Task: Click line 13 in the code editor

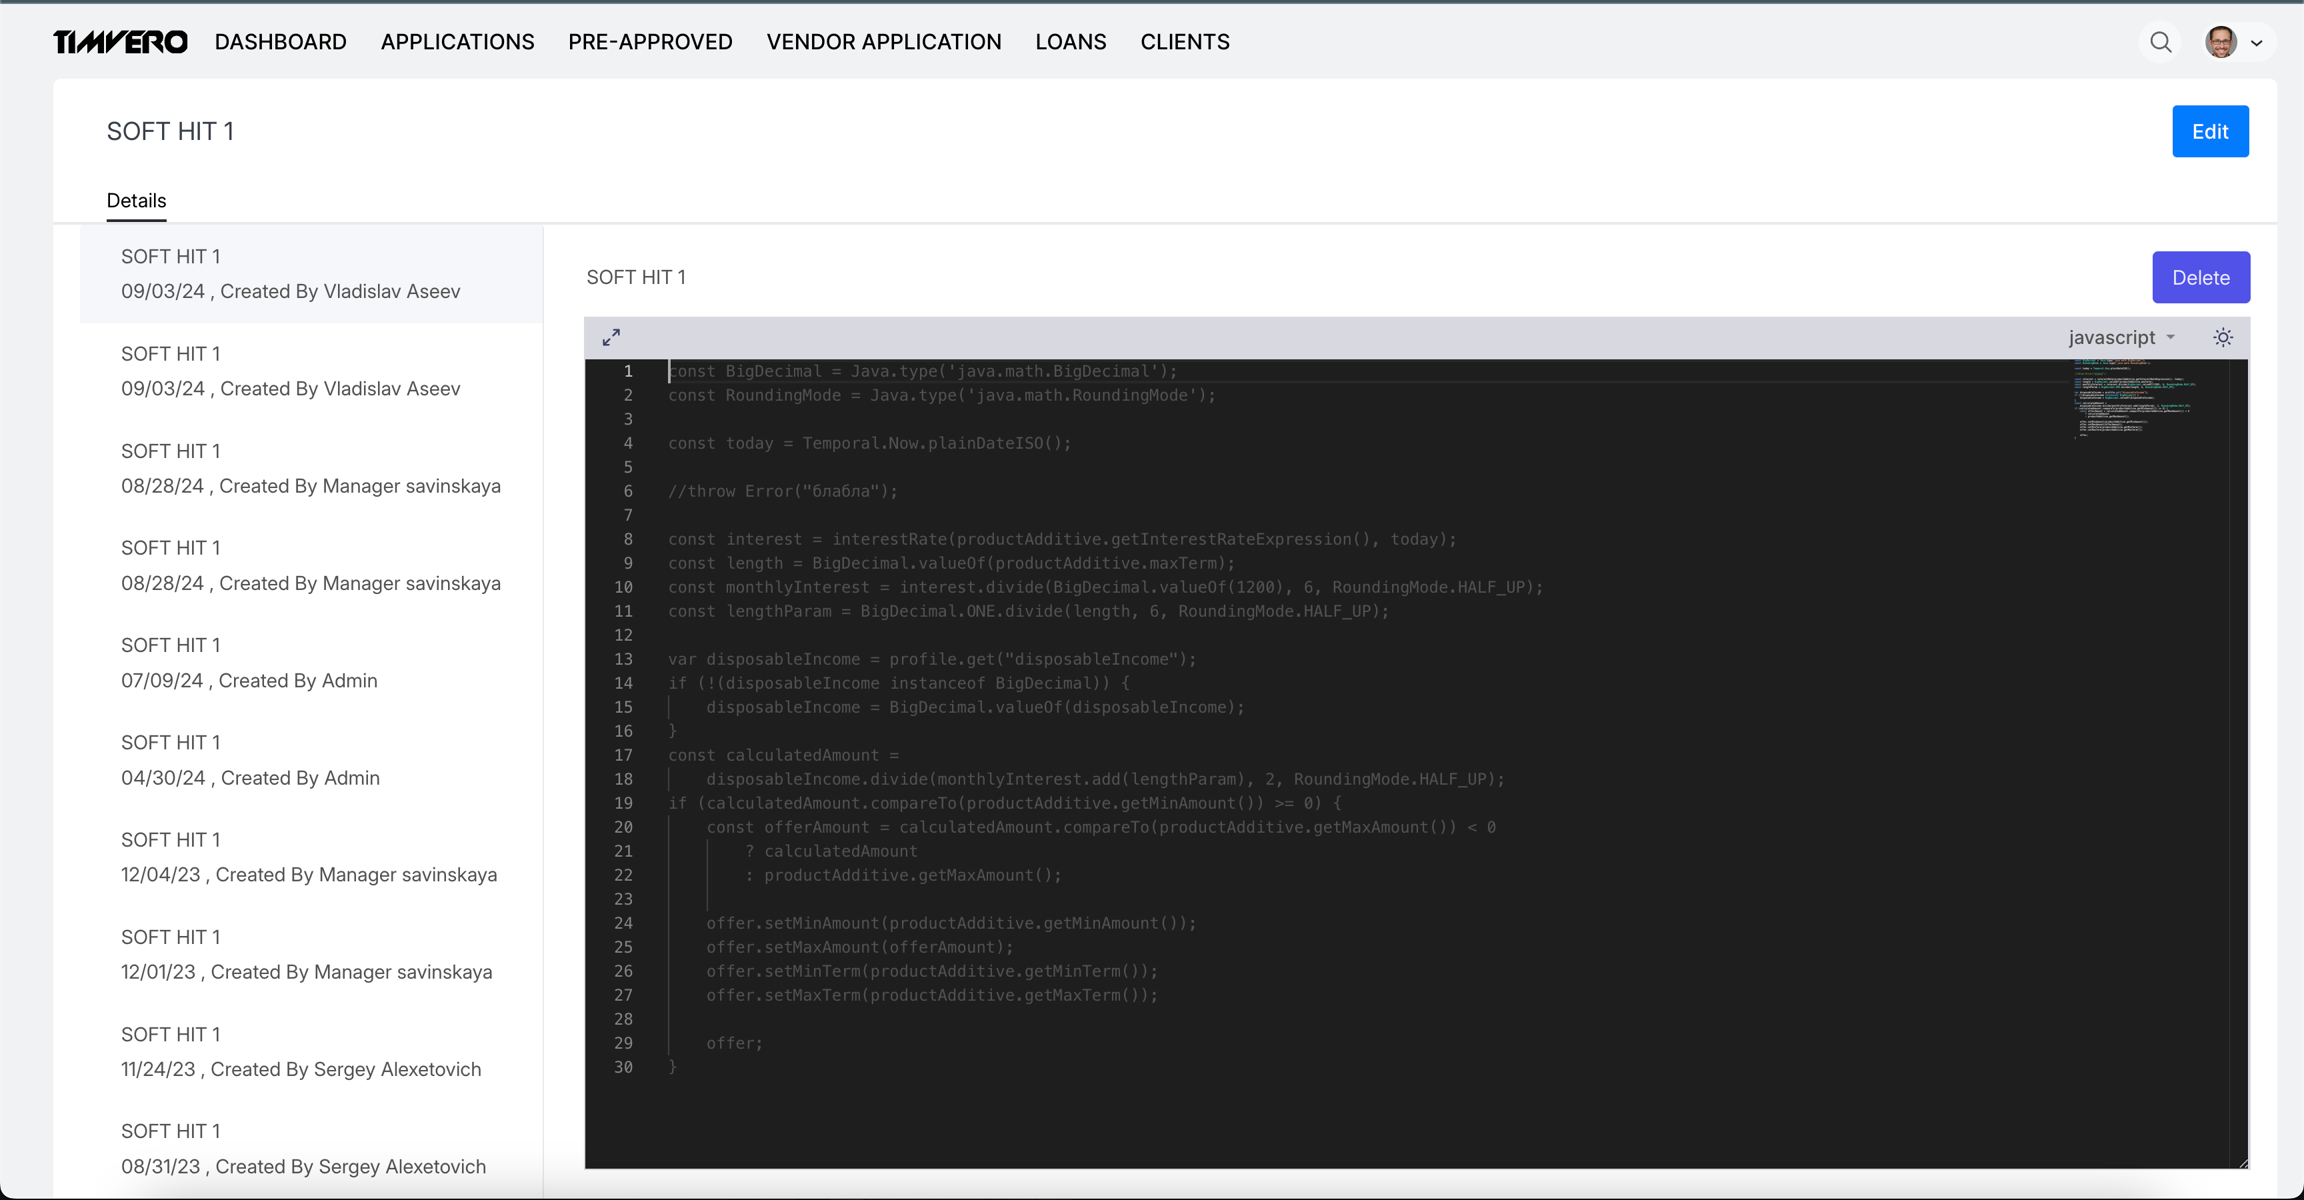Action: coord(930,659)
